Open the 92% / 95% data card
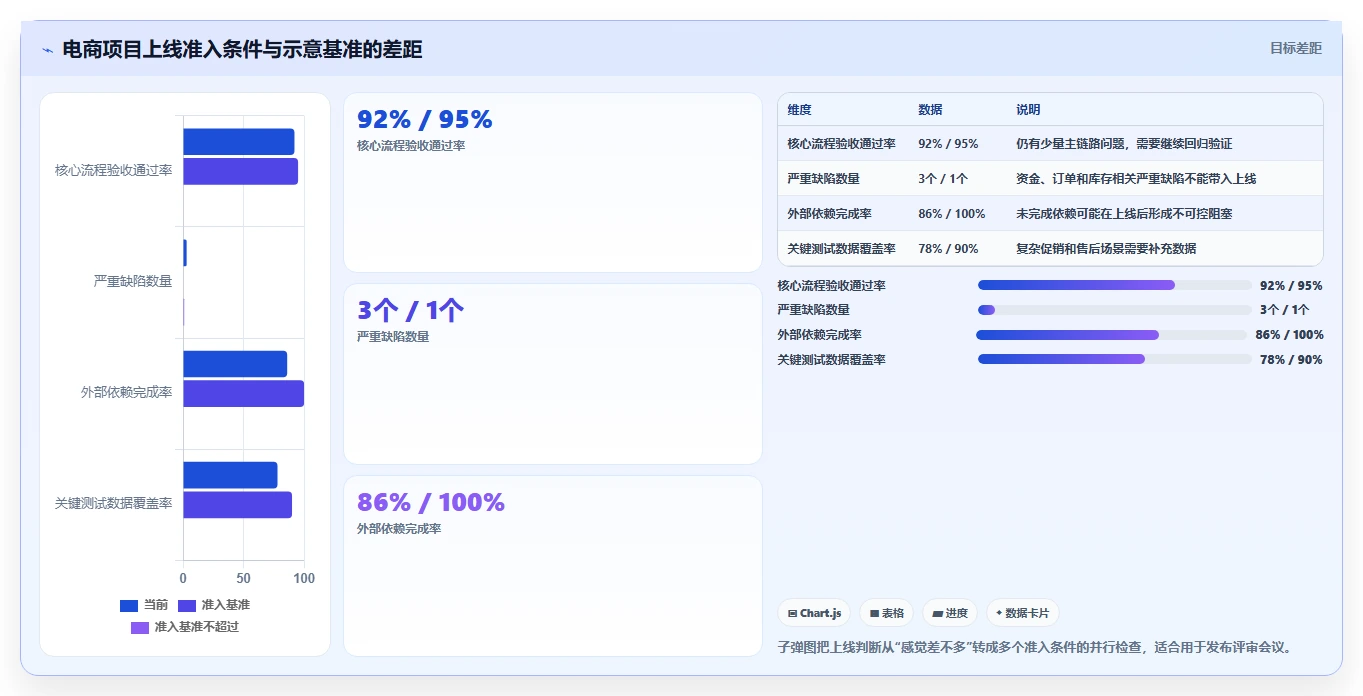Image resolution: width=1363 pixels, height=696 pixels. [553, 182]
